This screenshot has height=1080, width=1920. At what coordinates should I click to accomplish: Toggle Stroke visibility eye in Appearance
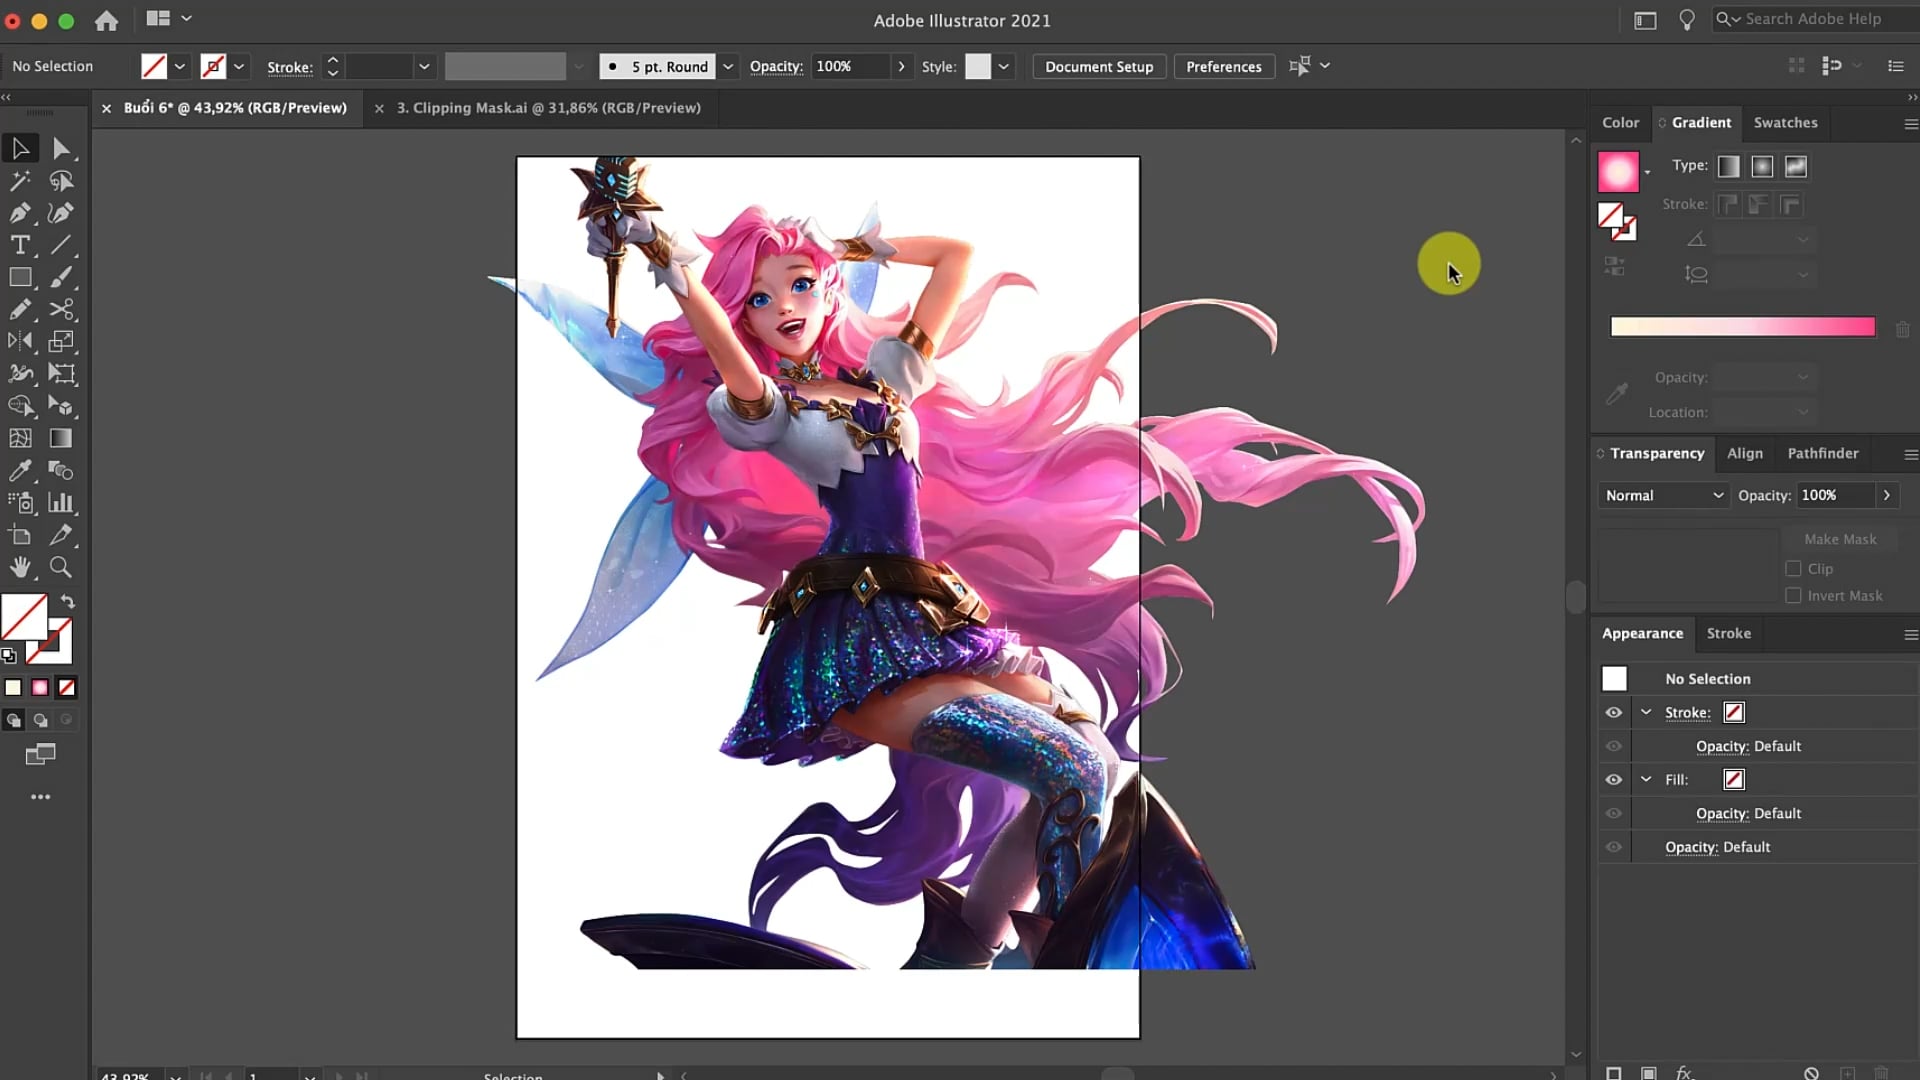coord(1613,713)
